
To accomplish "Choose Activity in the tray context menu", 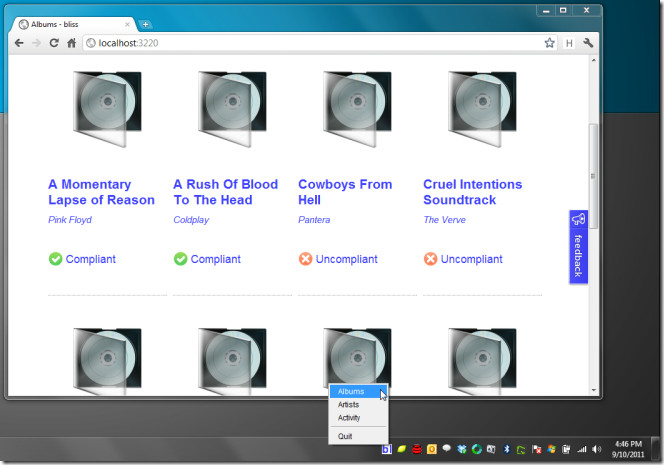I will [358, 418].
